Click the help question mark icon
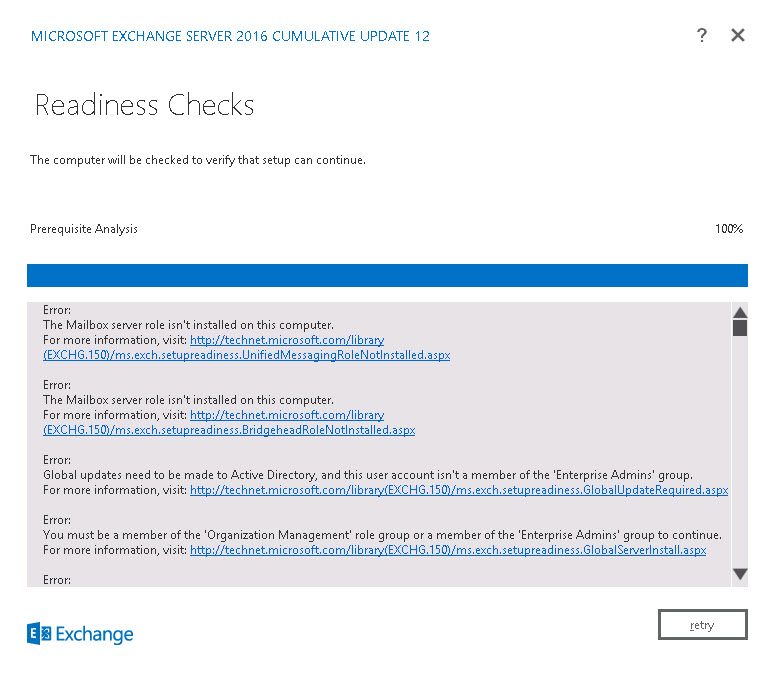 (702, 35)
